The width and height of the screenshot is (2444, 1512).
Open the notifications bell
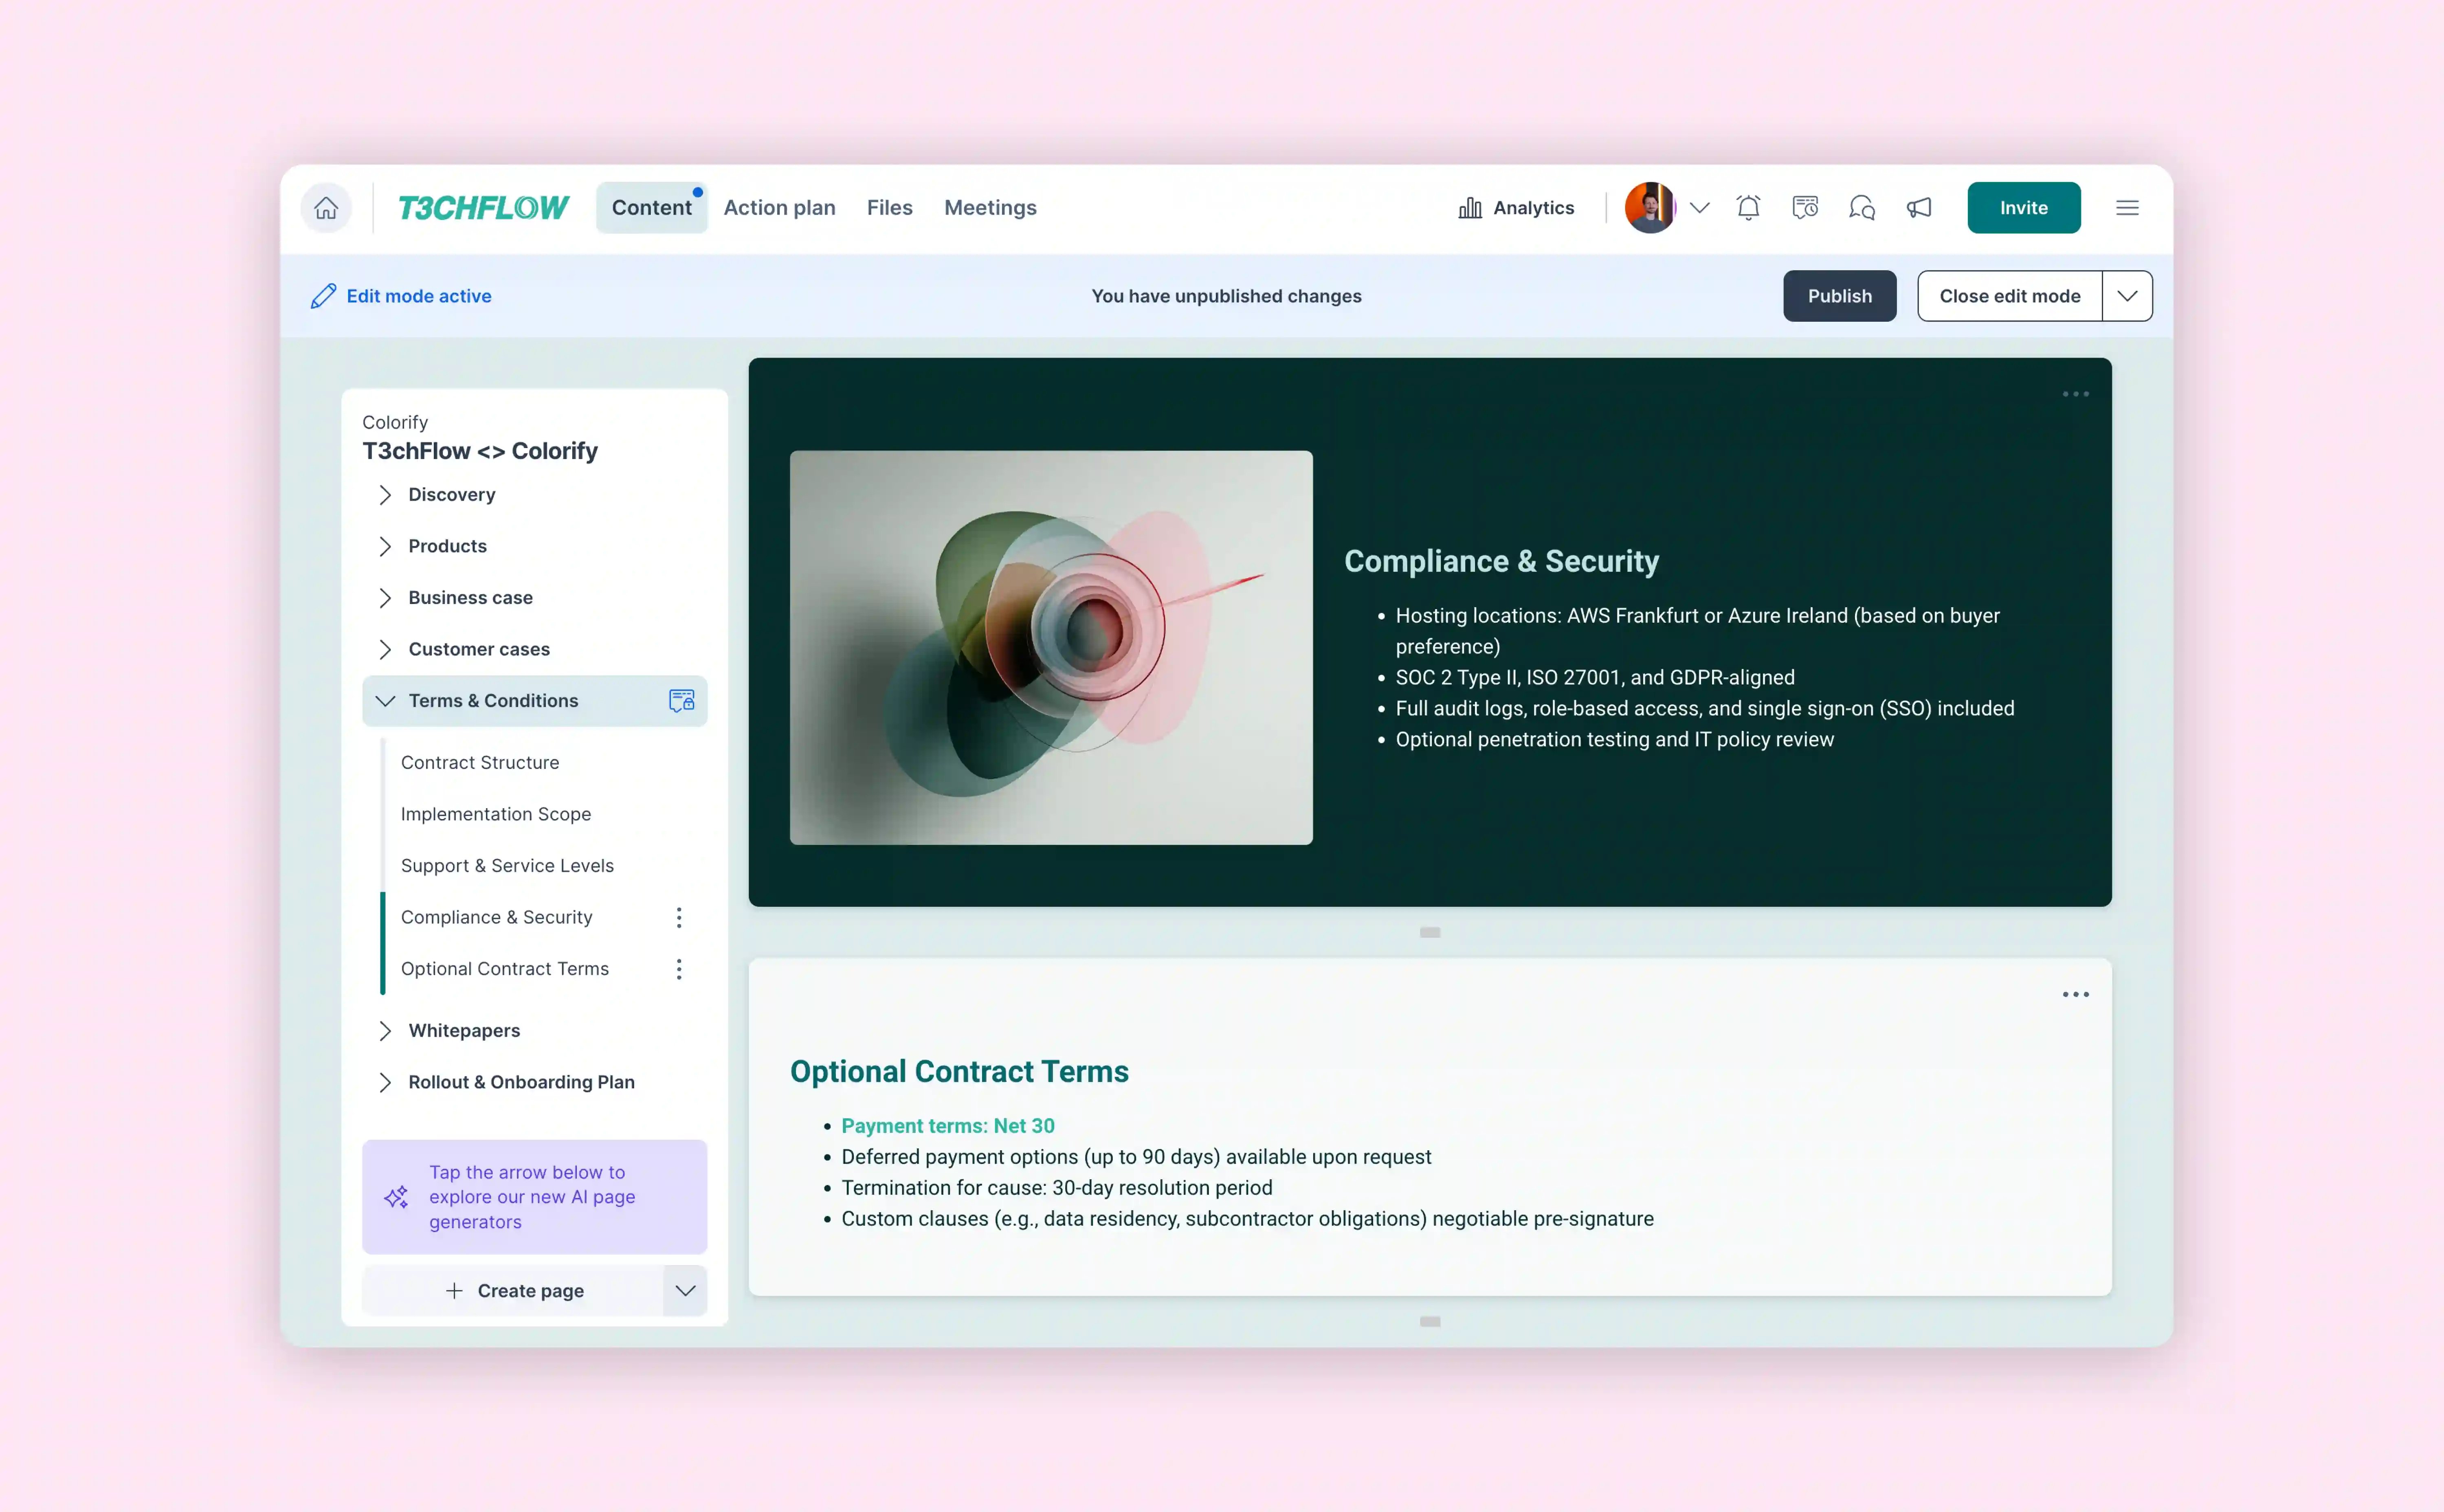coord(1748,208)
